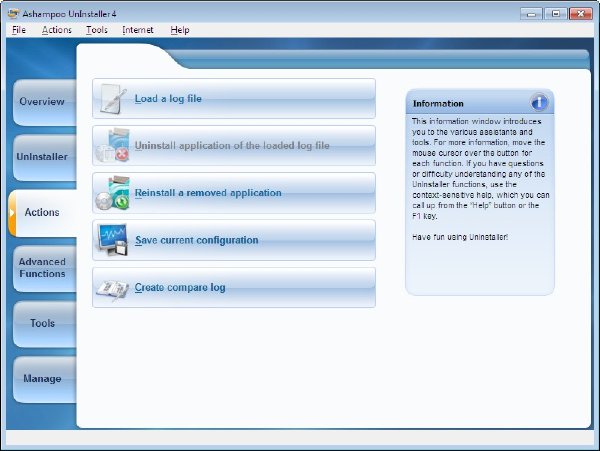This screenshot has width=600, height=451.
Task: Click the Load a log file notepad icon
Action: 112,99
